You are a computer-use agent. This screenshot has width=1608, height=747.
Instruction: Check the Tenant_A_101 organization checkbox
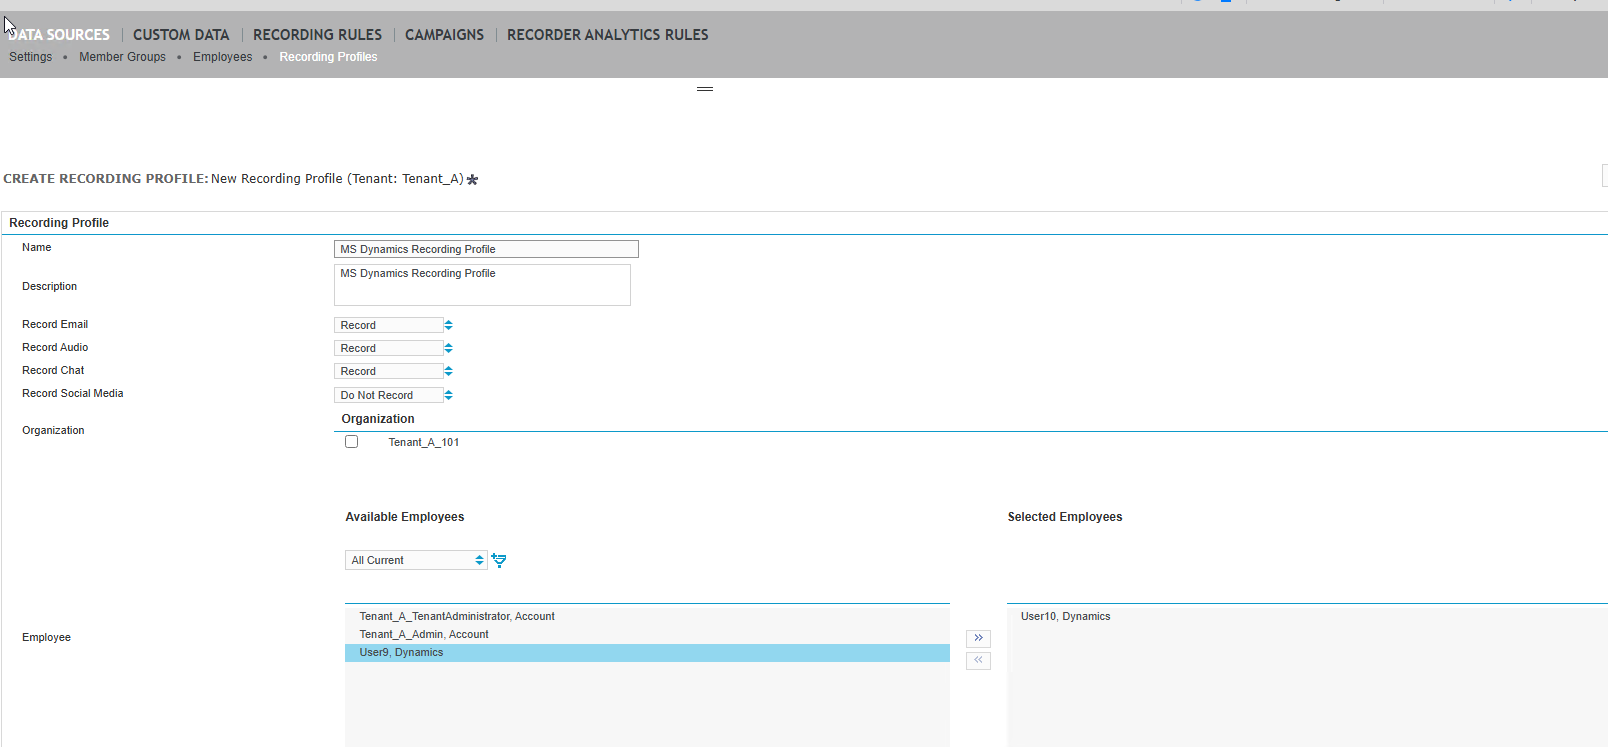[351, 442]
